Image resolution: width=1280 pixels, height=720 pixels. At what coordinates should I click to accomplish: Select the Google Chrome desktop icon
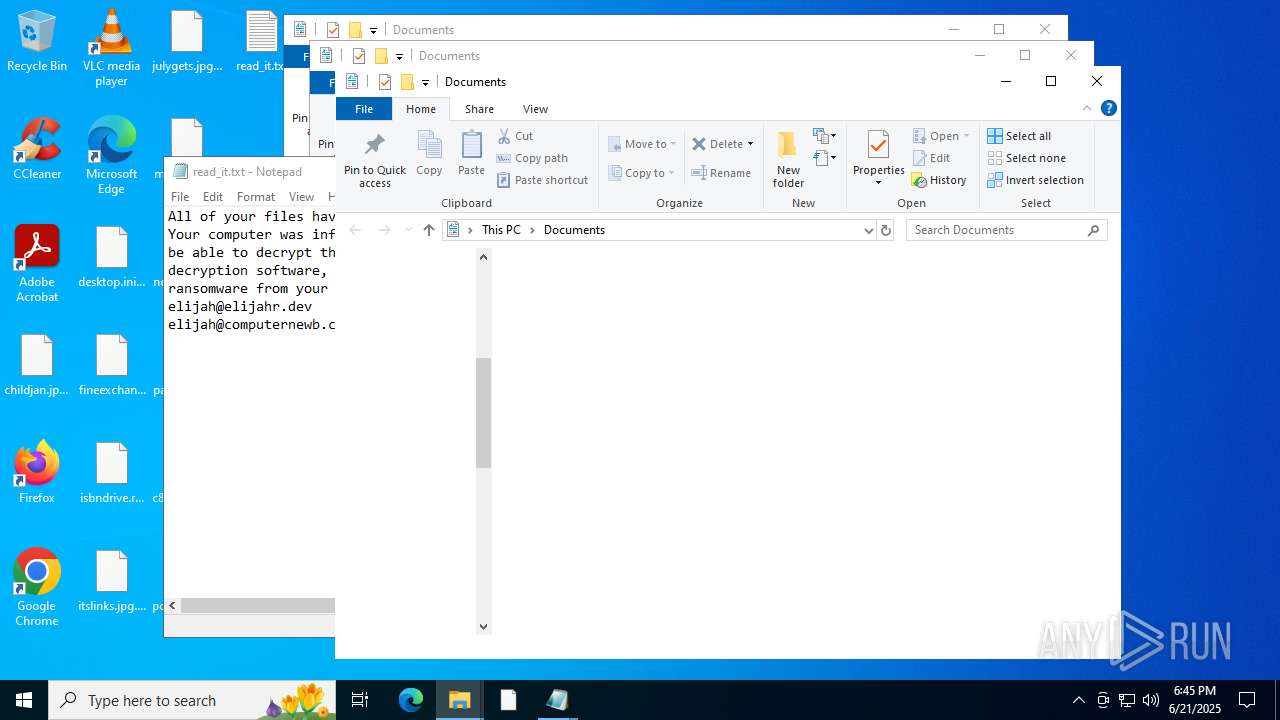pos(37,588)
